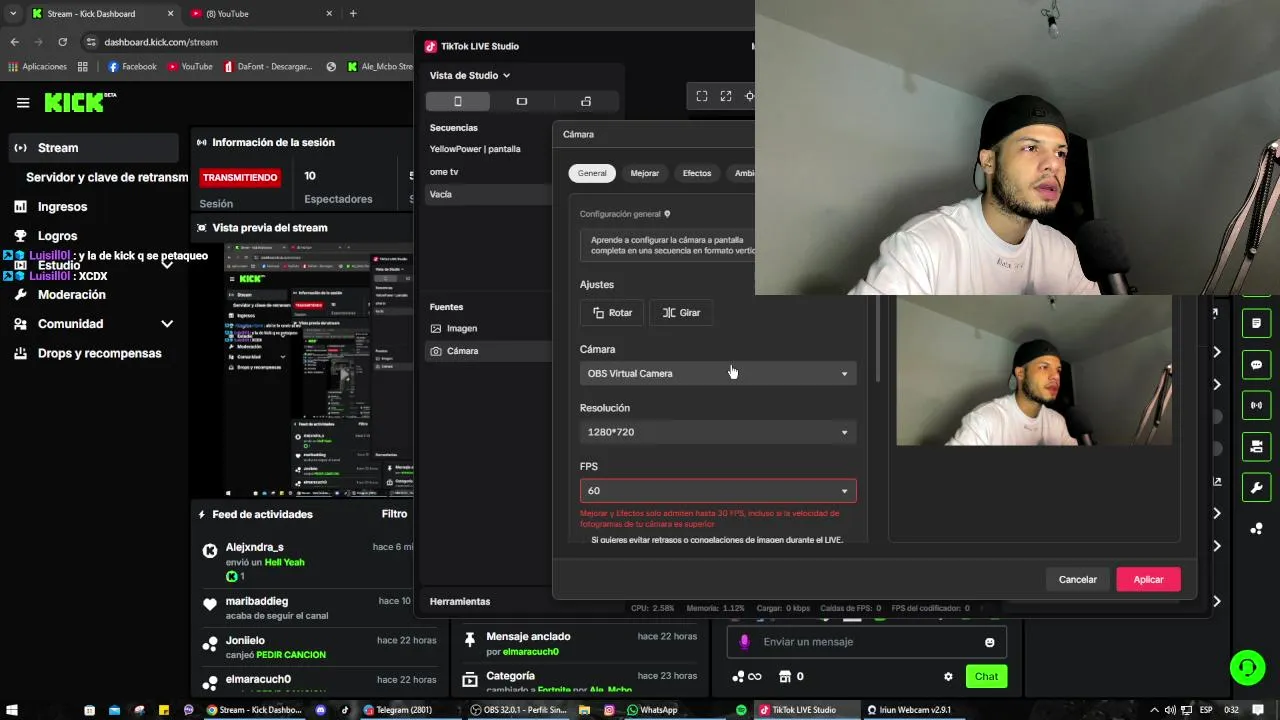Click Filtro in Feed de actividades

394,514
